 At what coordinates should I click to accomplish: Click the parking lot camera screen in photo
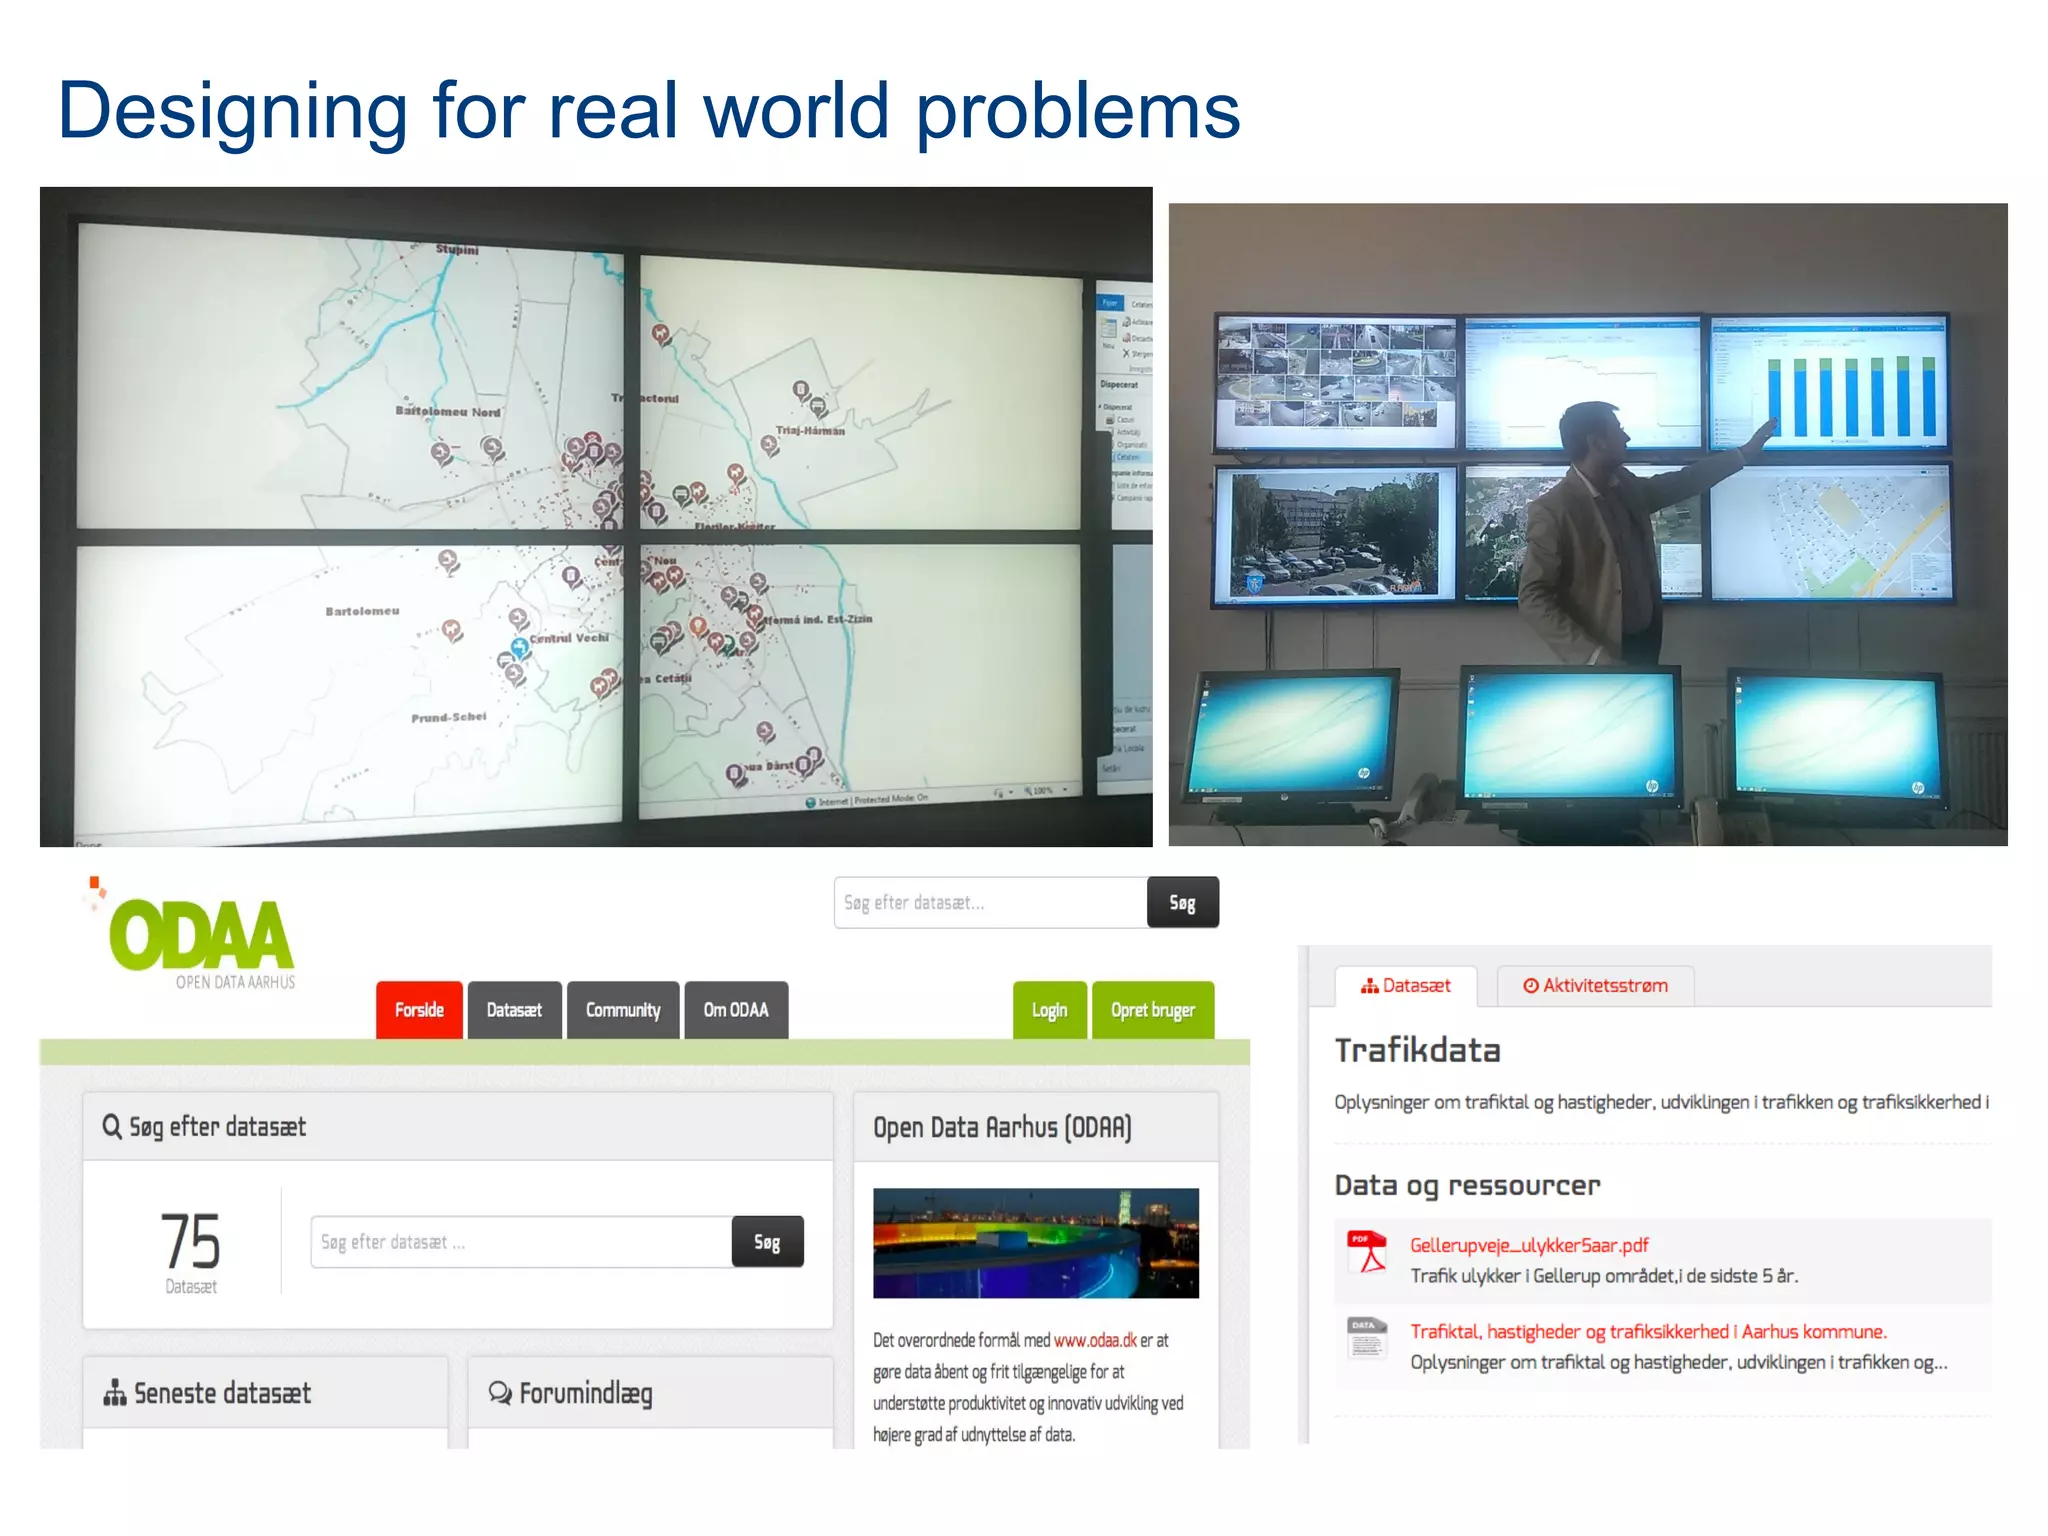coord(1335,535)
